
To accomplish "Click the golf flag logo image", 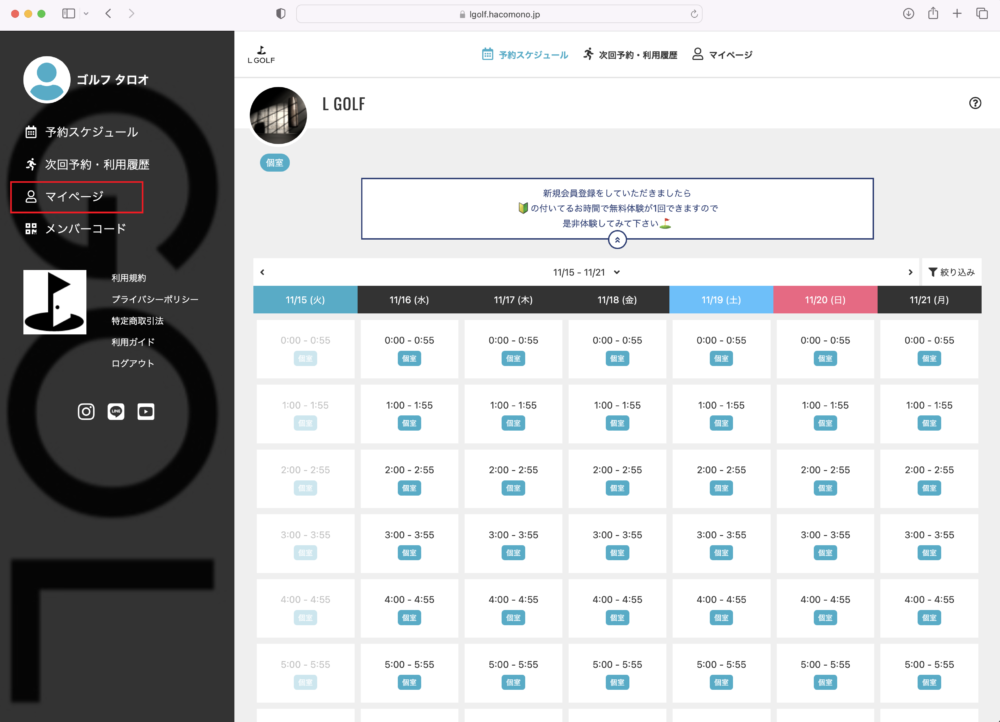I will [55, 302].
